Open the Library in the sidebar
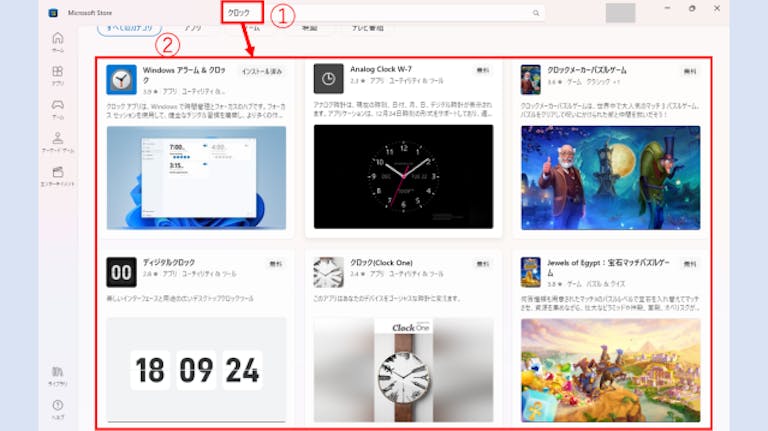Screen dimensions: 768x431 (x=58, y=376)
